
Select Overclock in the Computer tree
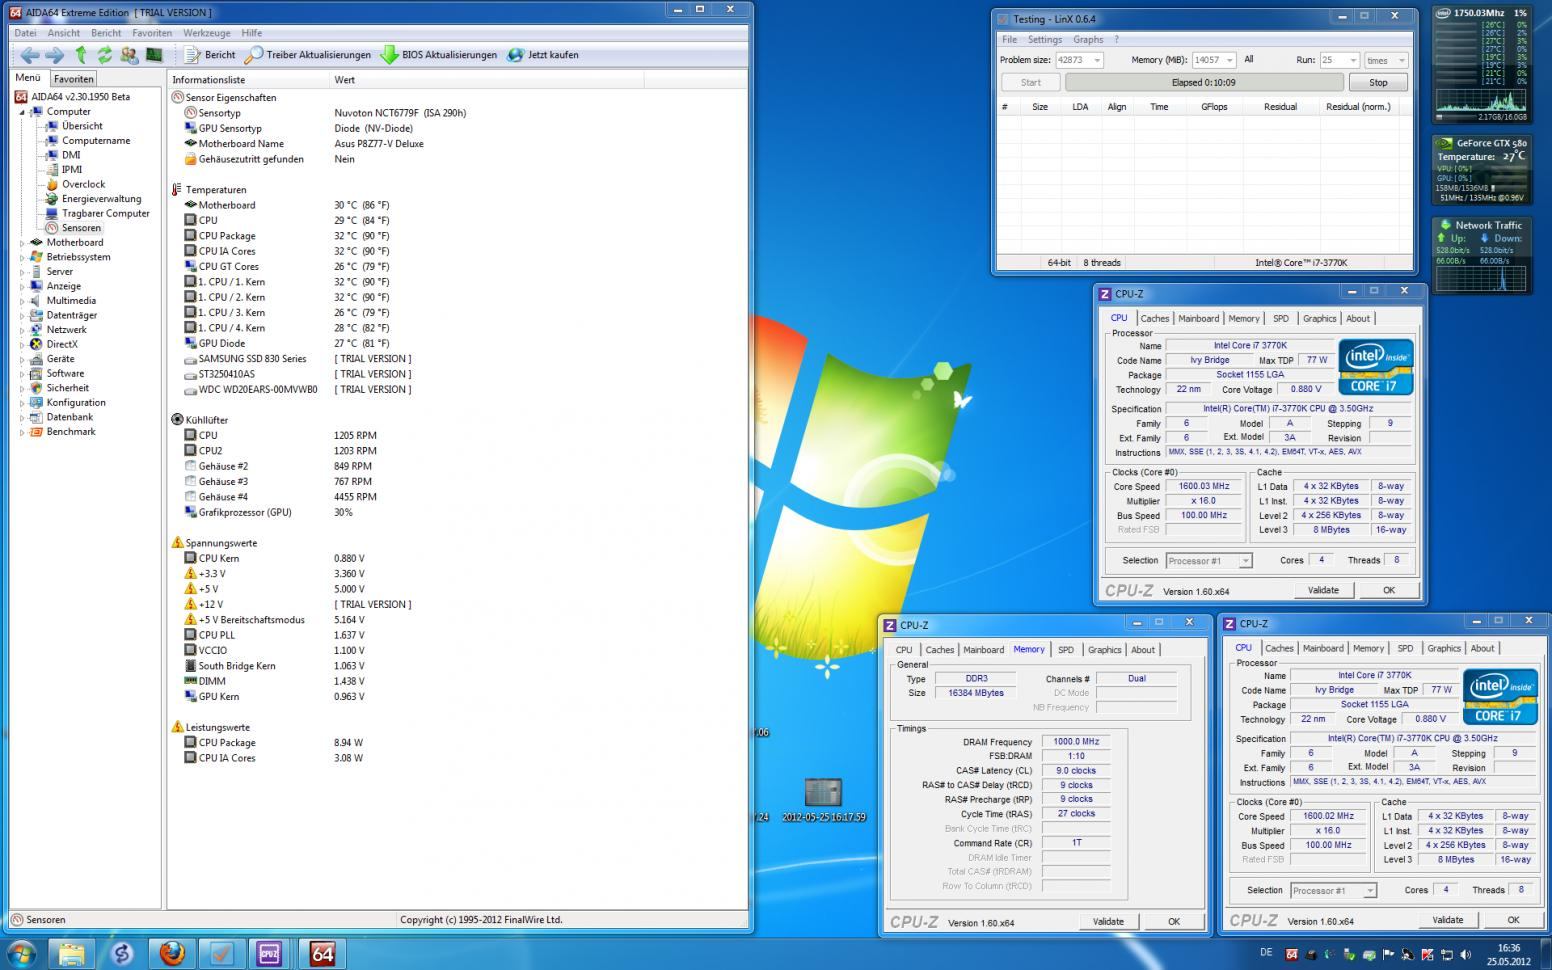(83, 184)
